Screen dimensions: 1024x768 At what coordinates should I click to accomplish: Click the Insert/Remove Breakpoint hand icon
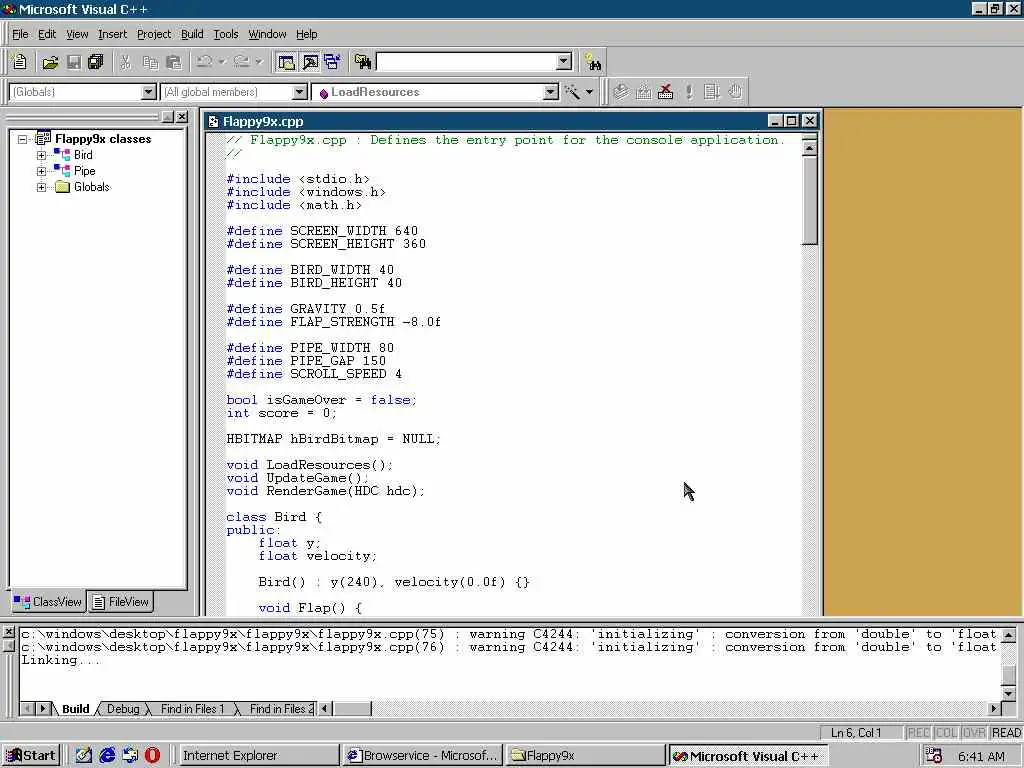(x=735, y=92)
